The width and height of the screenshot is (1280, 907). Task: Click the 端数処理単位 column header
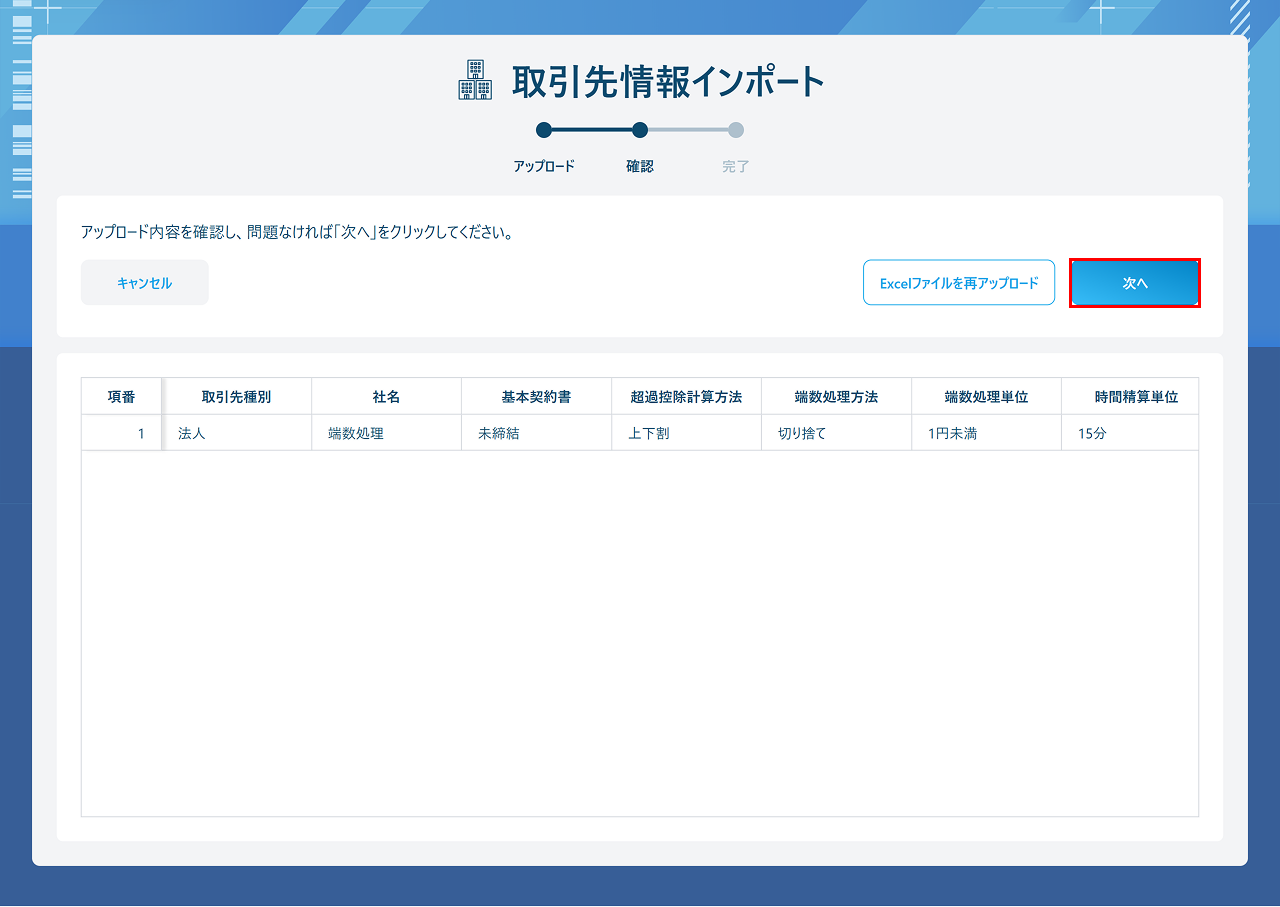[986, 397]
